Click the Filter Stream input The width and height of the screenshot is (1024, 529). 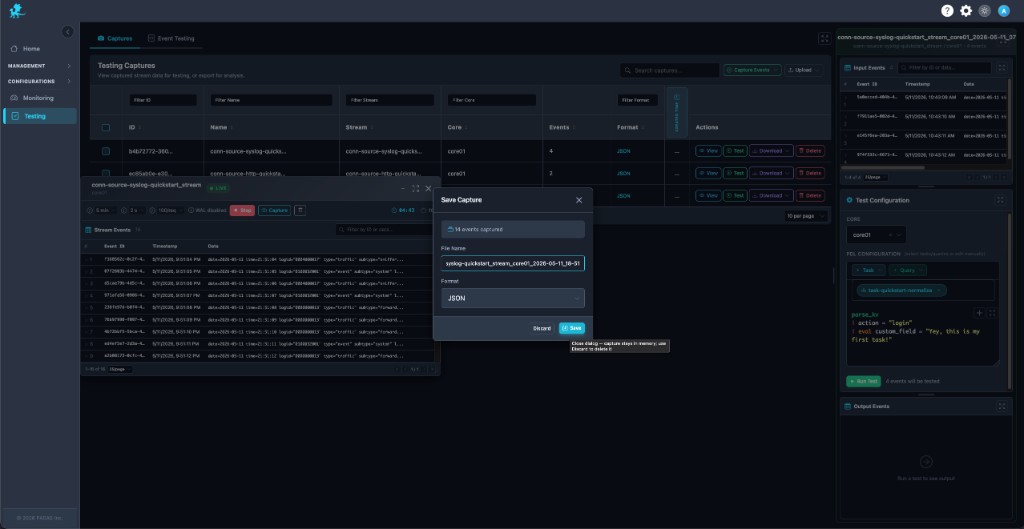click(x=390, y=101)
